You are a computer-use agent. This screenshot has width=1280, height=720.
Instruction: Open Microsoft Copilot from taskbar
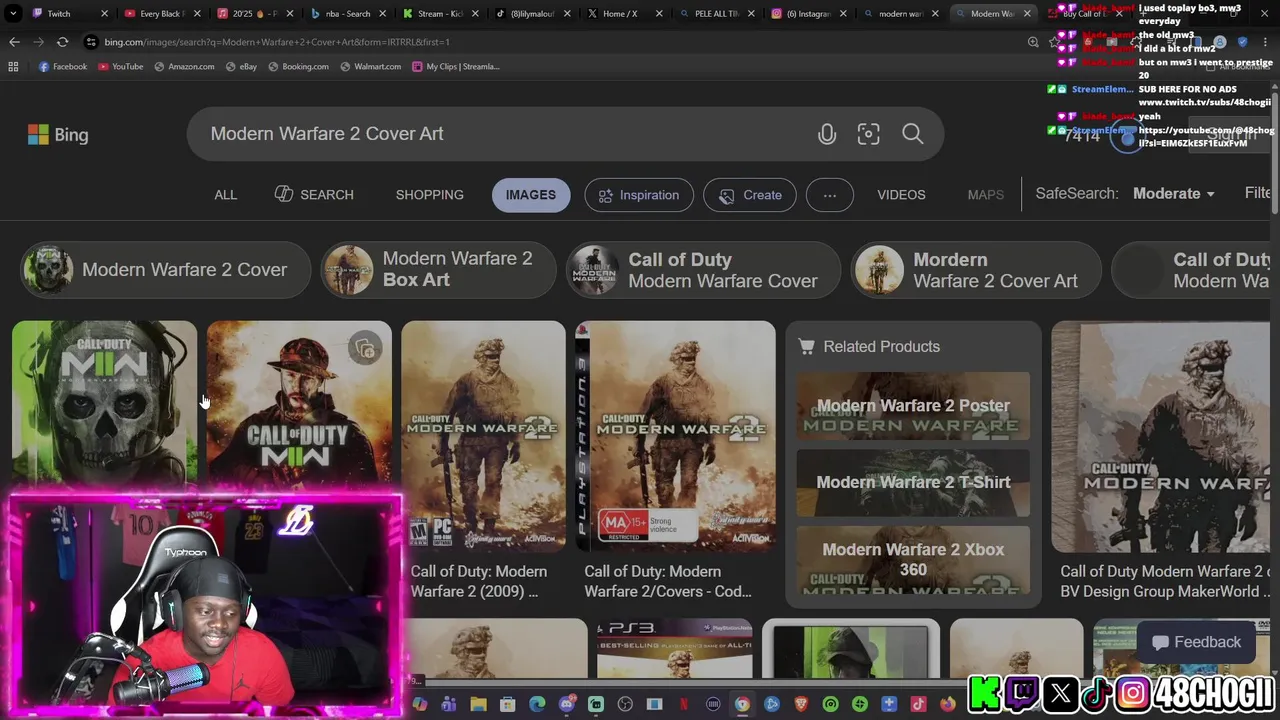click(420, 704)
